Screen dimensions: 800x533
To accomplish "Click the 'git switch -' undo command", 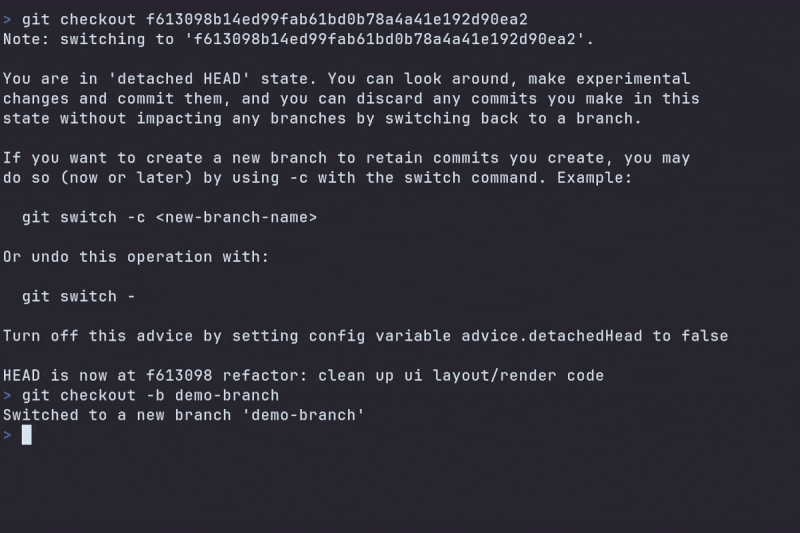I will coord(79,296).
